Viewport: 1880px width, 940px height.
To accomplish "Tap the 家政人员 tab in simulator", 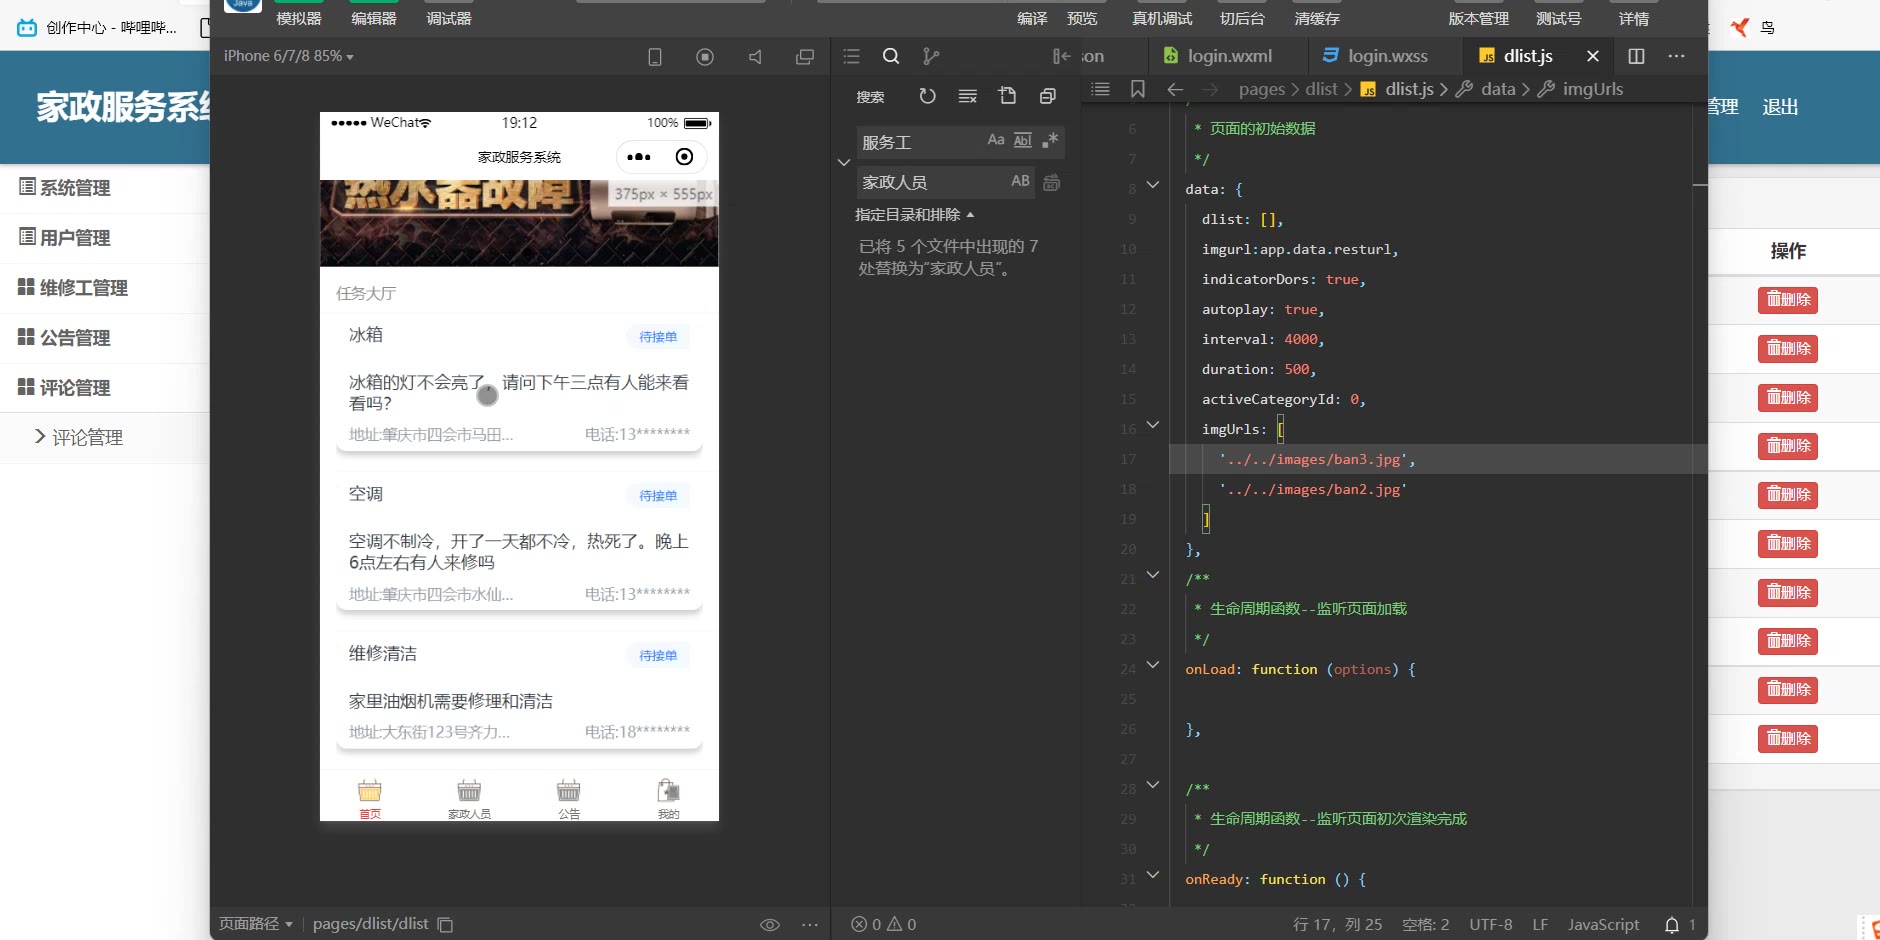I will [469, 798].
